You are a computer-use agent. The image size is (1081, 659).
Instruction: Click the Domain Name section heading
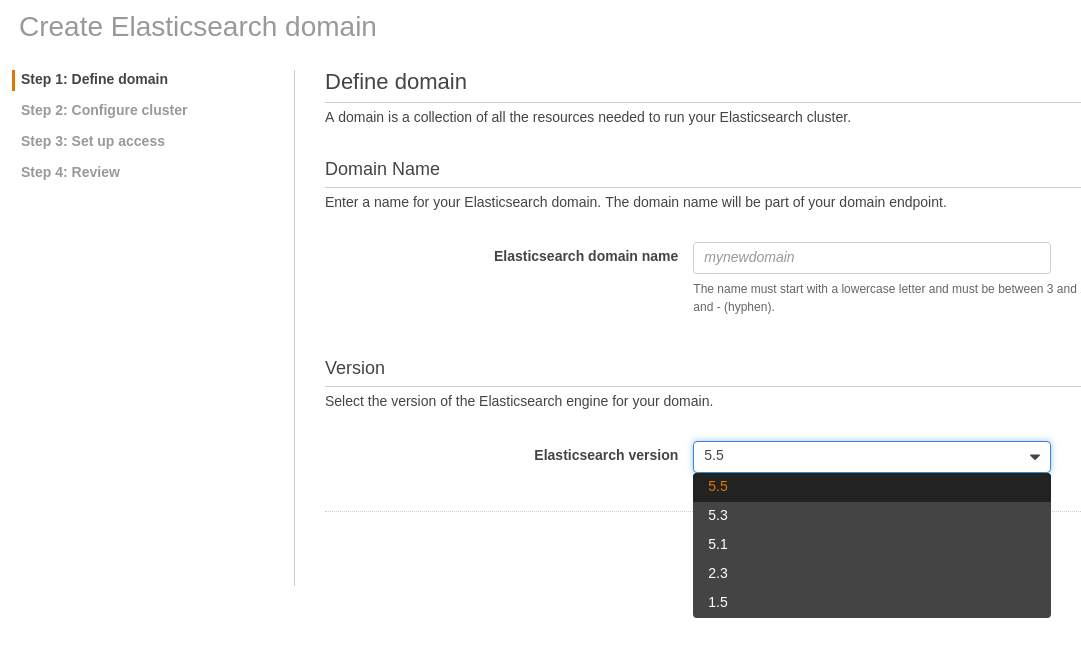click(382, 169)
